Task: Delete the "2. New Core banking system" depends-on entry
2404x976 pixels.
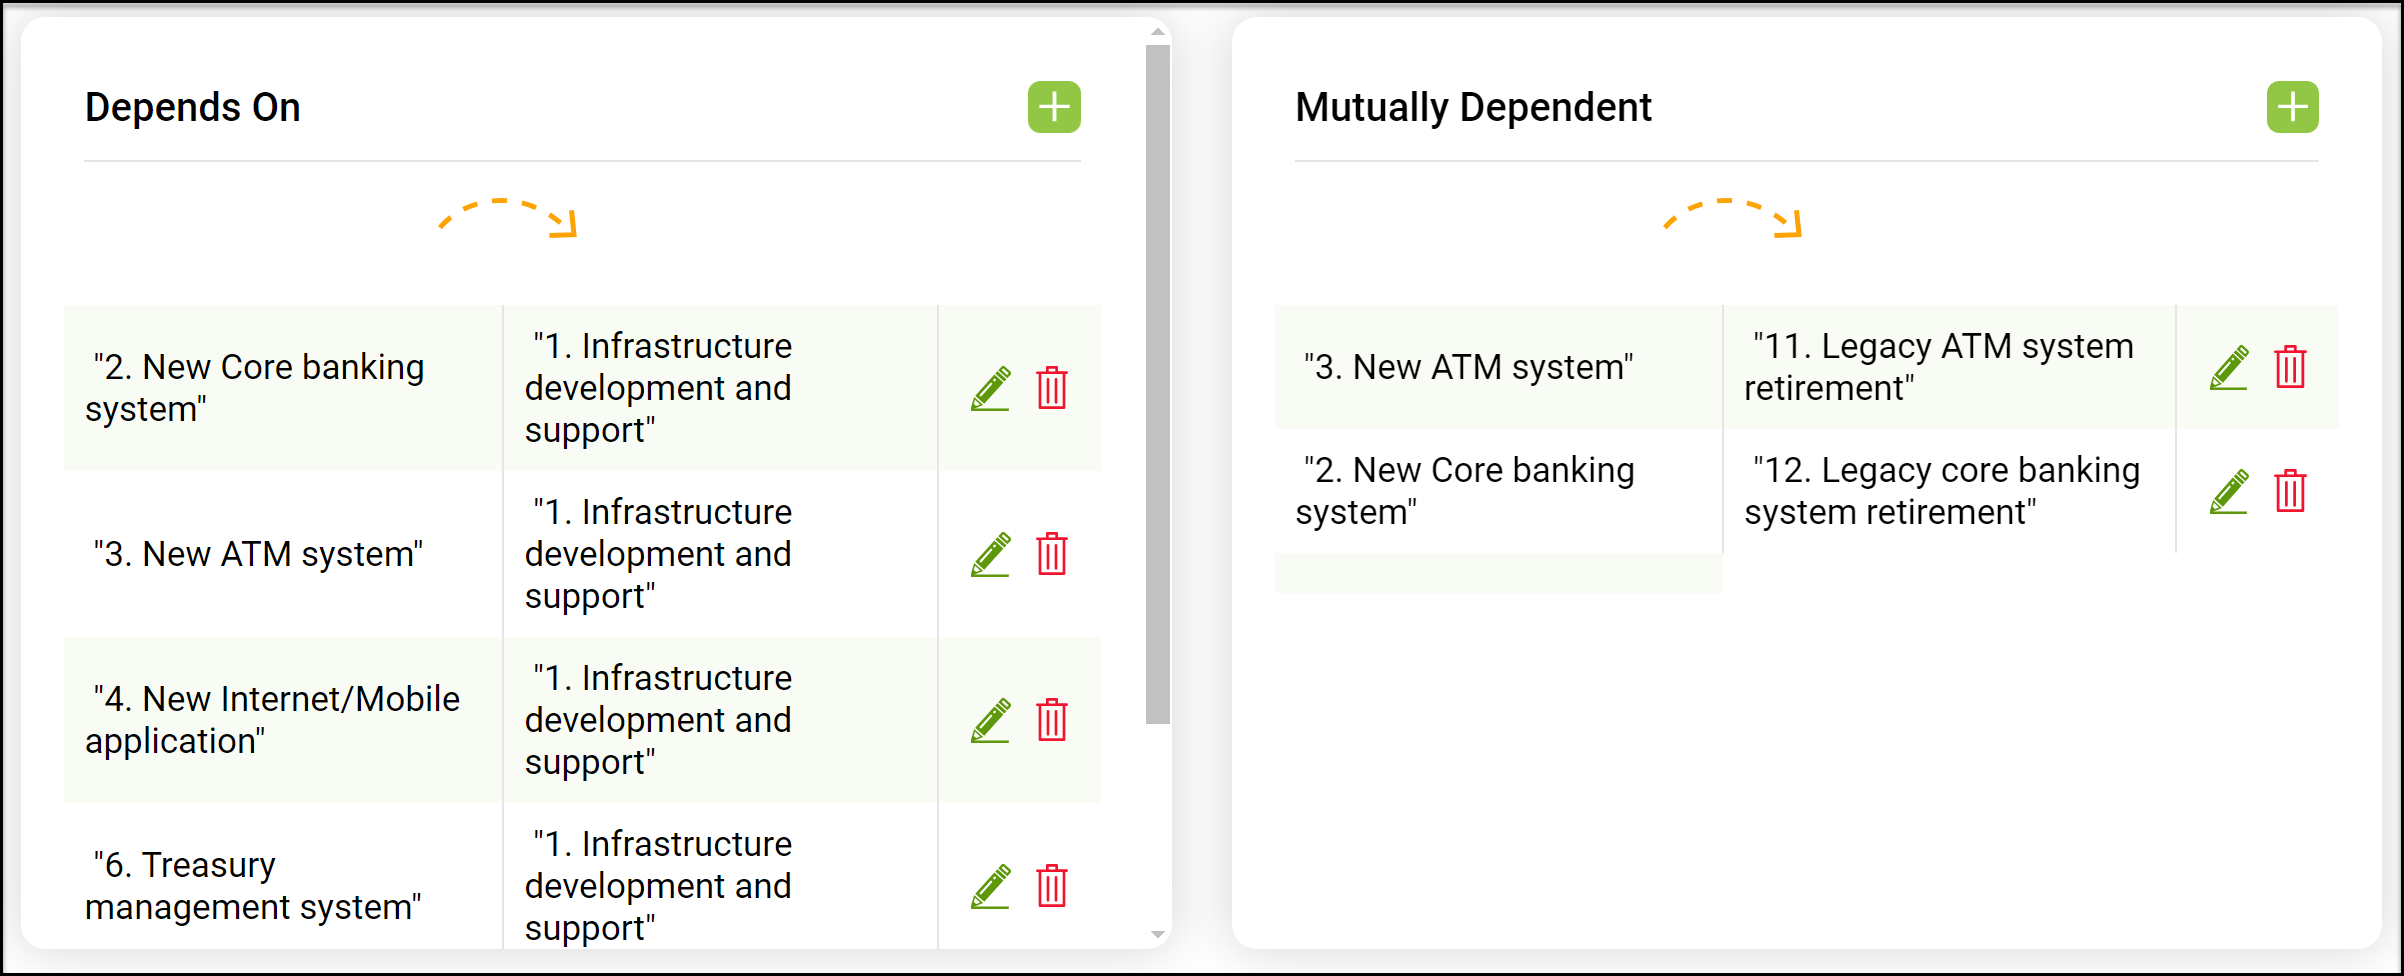Action: [1052, 388]
